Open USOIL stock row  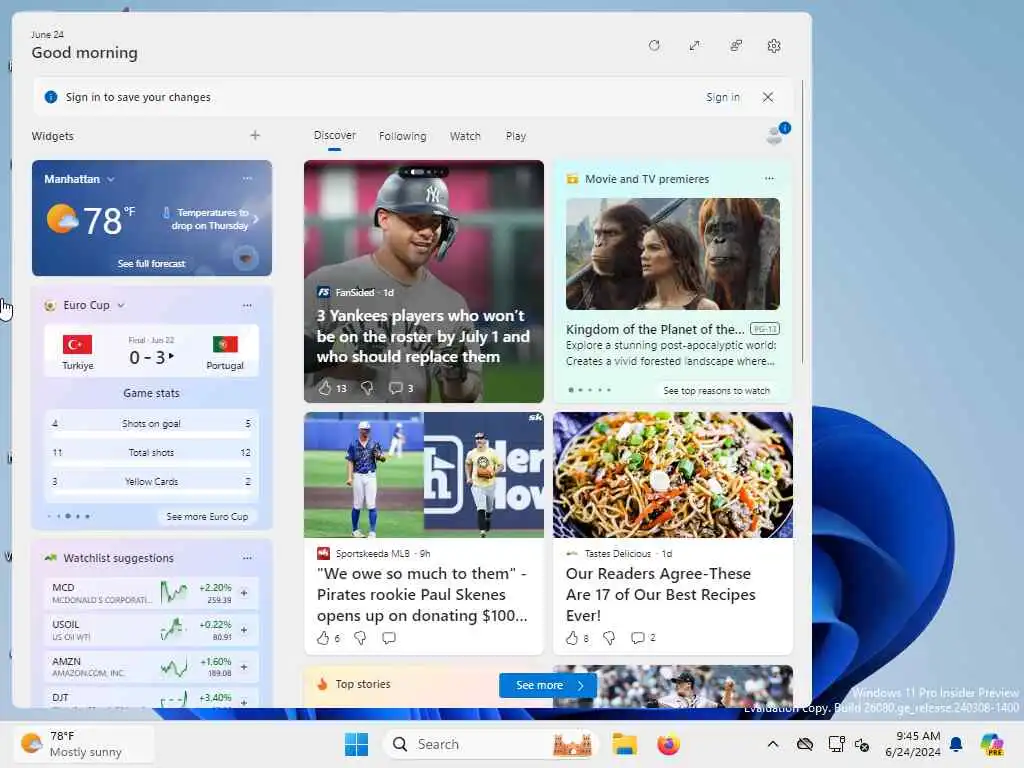click(152, 630)
